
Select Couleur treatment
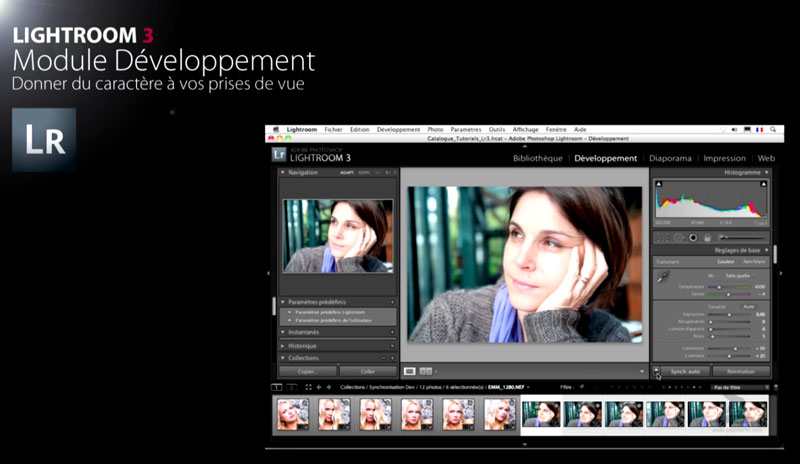pyautogui.click(x=726, y=262)
